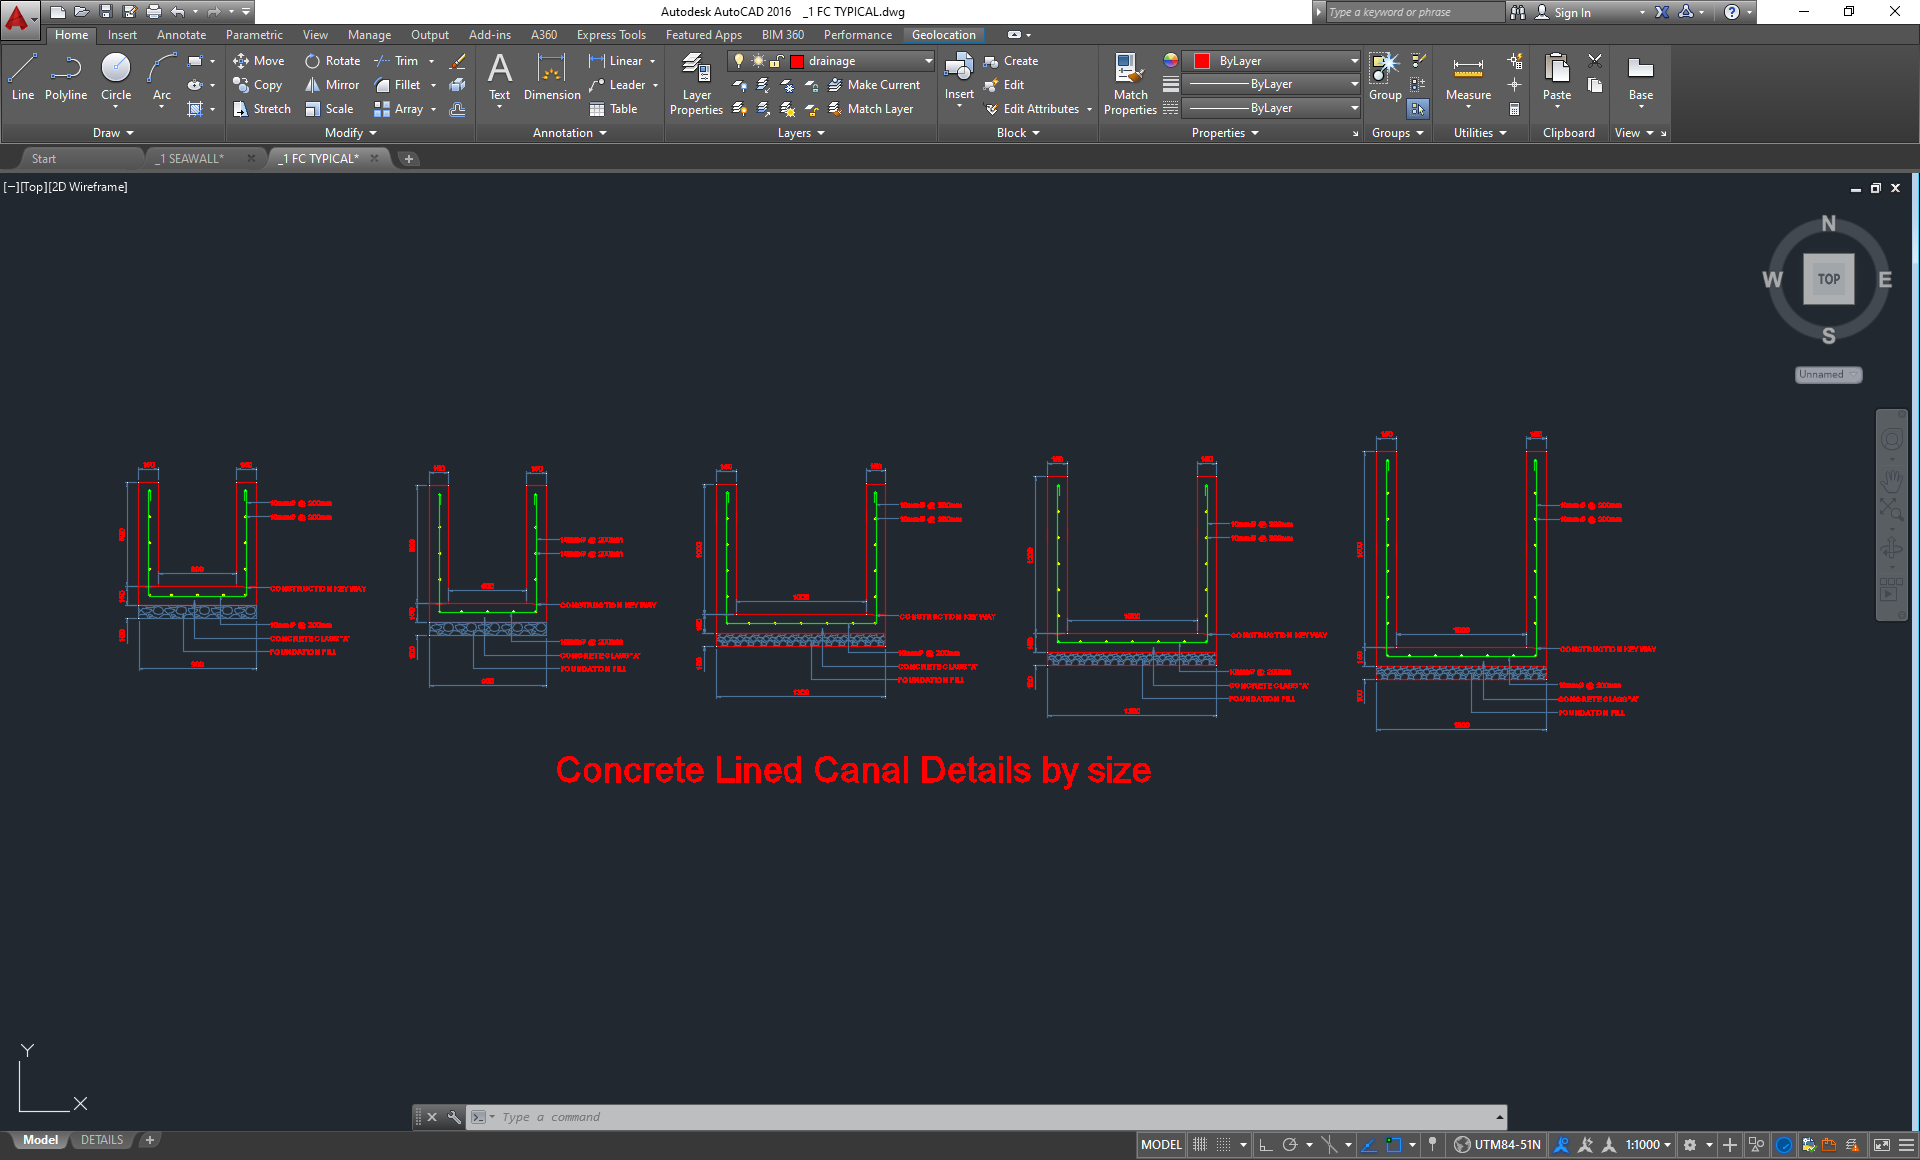The width and height of the screenshot is (1920, 1160).
Task: Toggle ortho mode in status bar
Action: point(1266,1145)
